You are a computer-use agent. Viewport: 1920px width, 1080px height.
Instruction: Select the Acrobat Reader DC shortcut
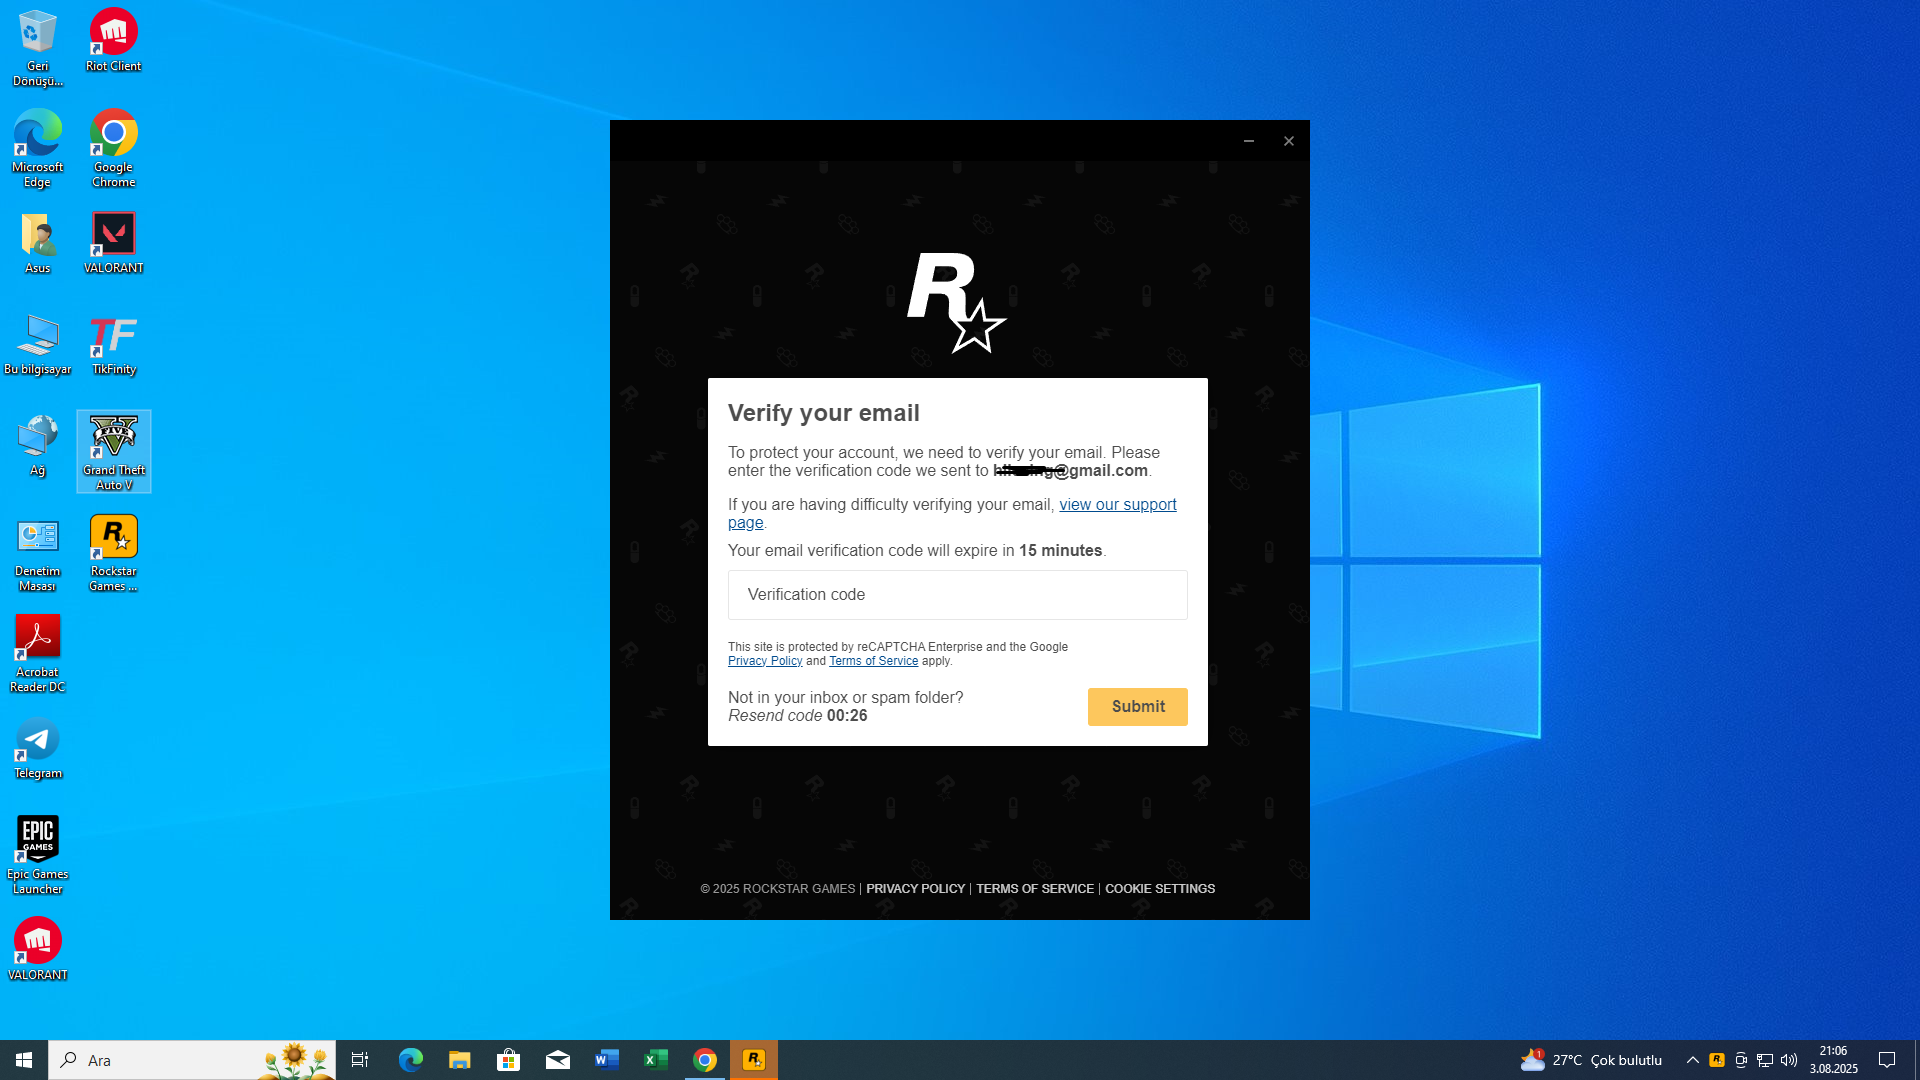point(37,654)
